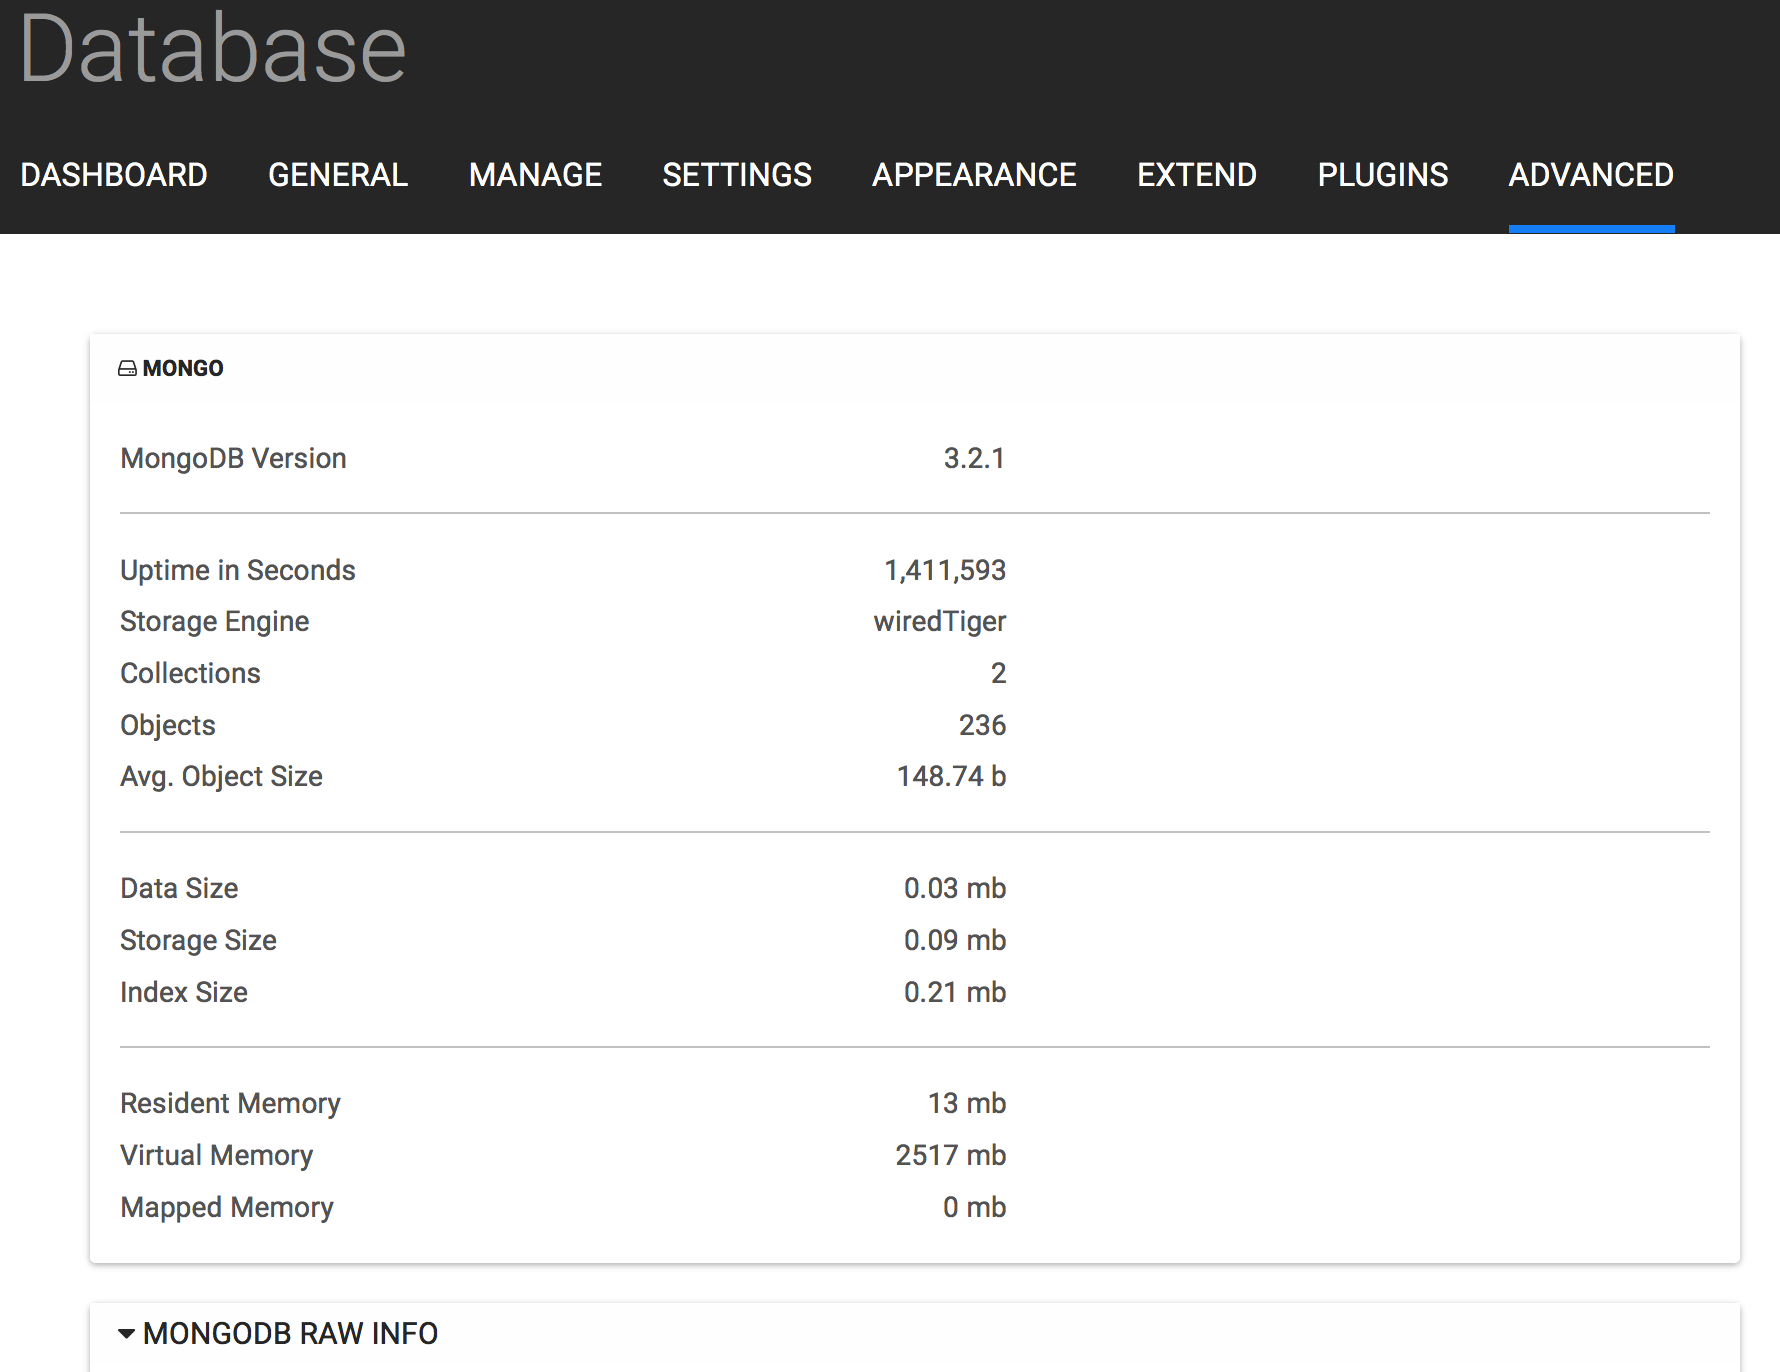Go to the Manage tab
The height and width of the screenshot is (1372, 1780).
pos(535,175)
